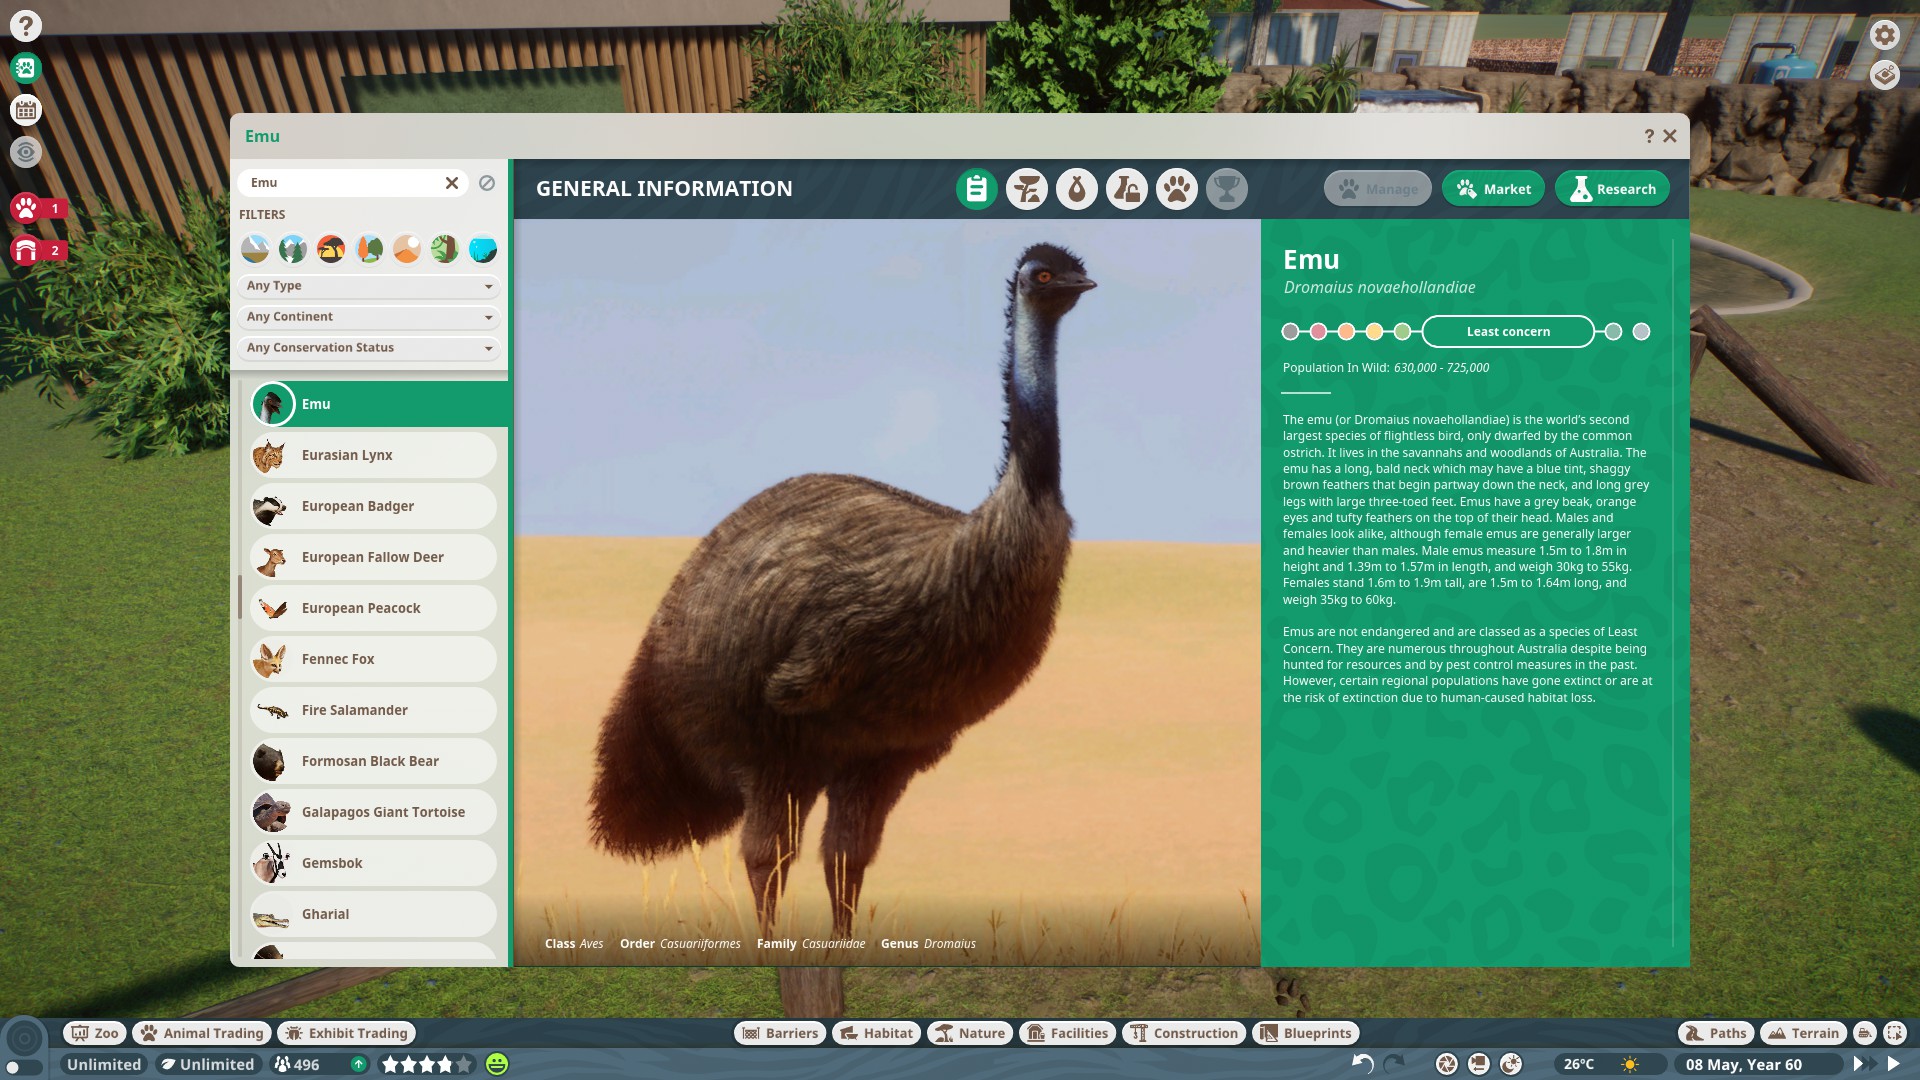The image size is (1920, 1080).
Task: Open the Habitat menu
Action: click(877, 1033)
